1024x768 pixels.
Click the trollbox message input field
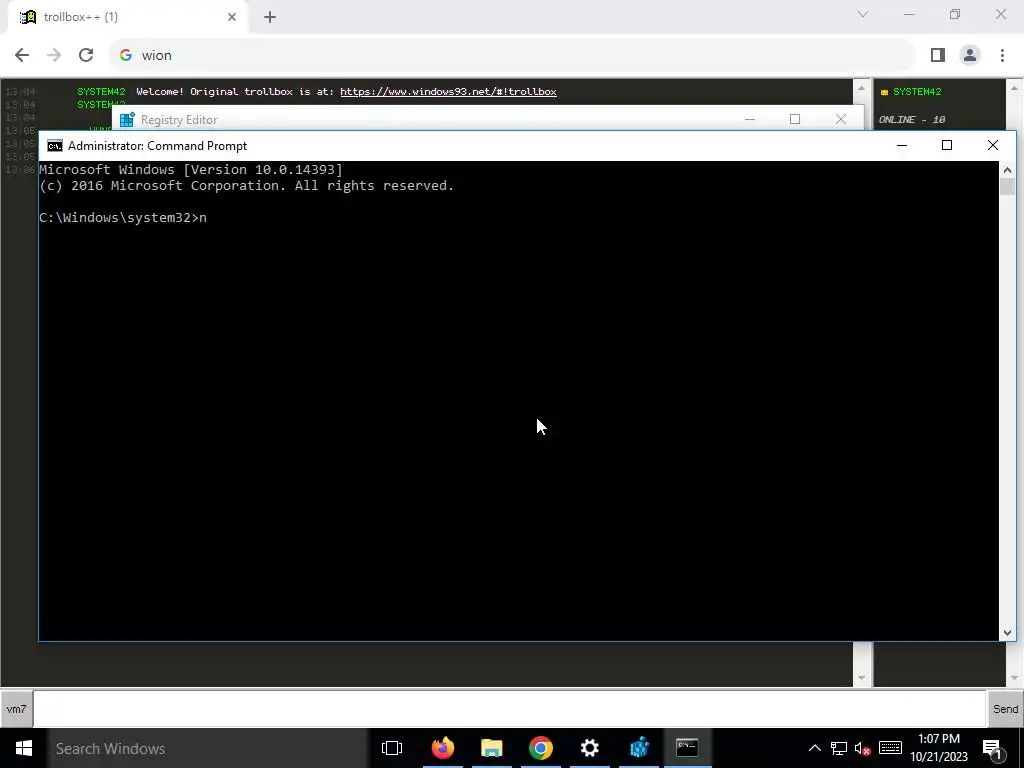tap(509, 709)
